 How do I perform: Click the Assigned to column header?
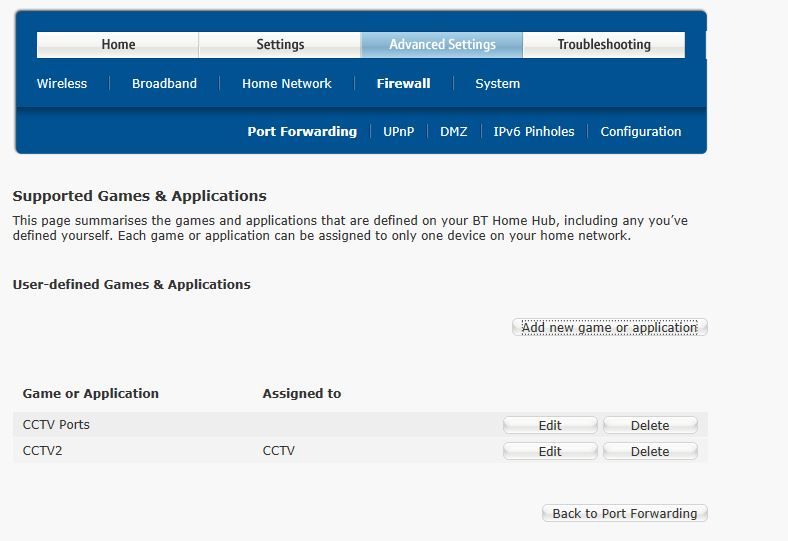point(302,393)
